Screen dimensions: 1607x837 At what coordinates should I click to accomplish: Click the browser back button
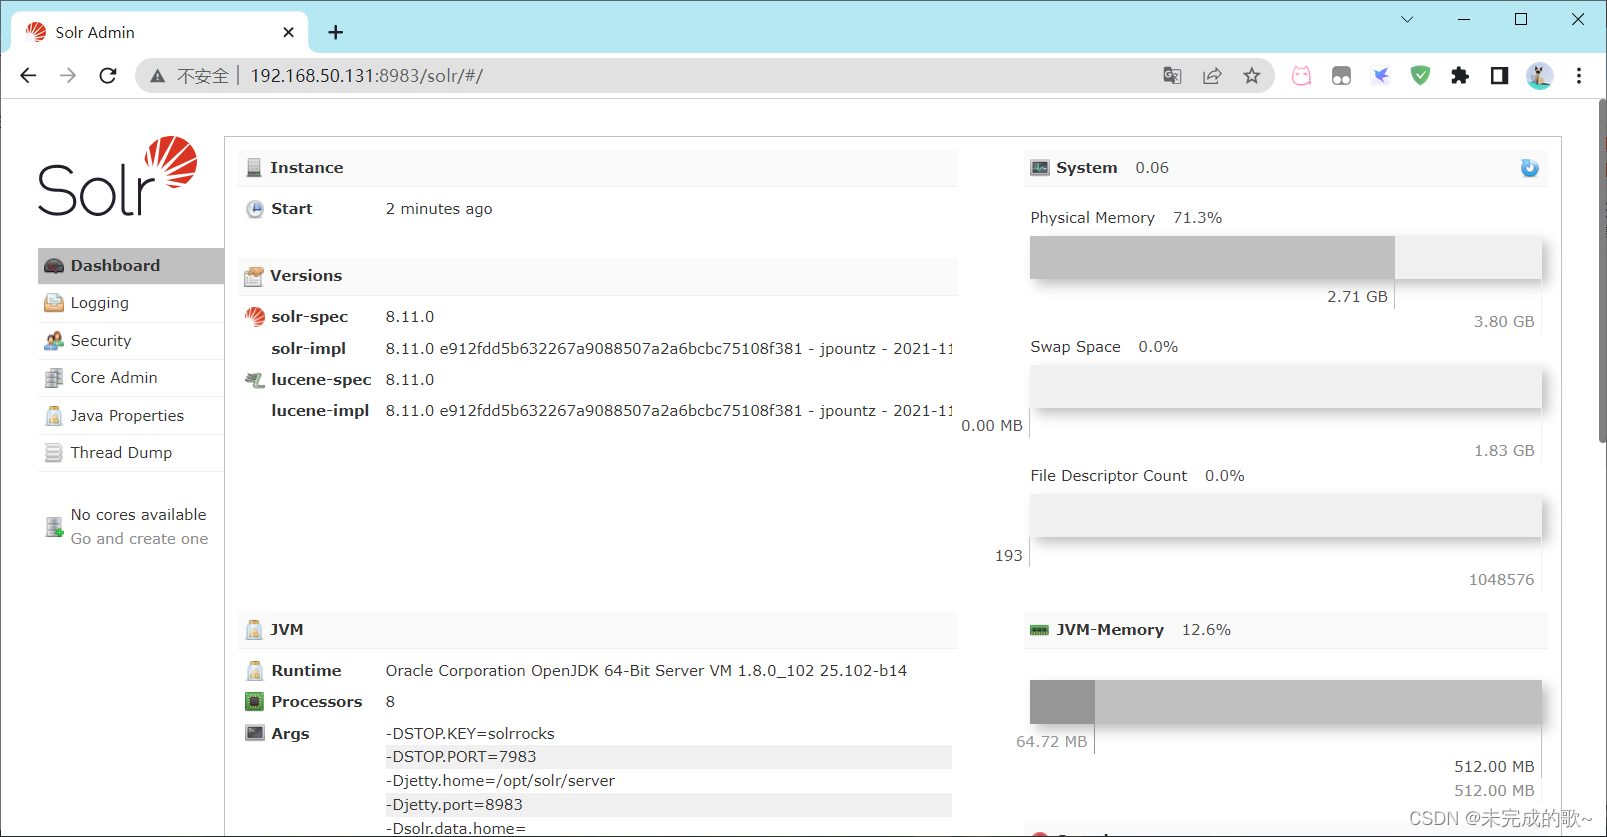coord(28,76)
